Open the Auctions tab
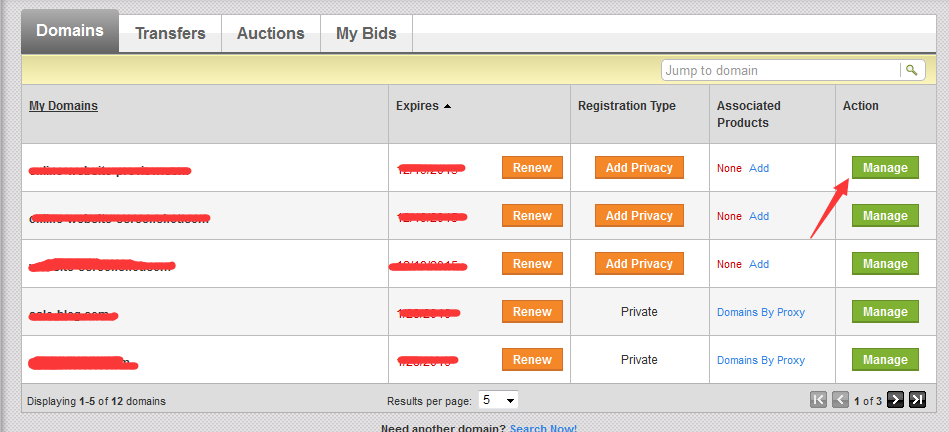 [271, 33]
